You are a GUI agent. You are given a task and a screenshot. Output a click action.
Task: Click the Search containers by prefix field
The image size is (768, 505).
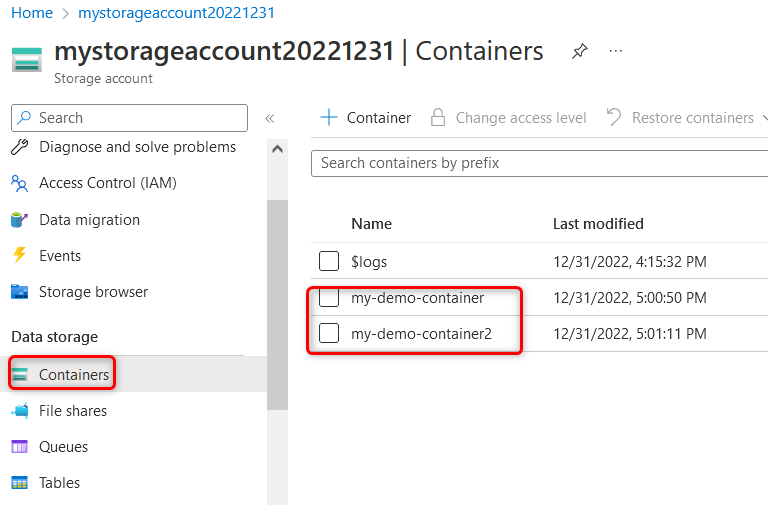click(x=540, y=163)
